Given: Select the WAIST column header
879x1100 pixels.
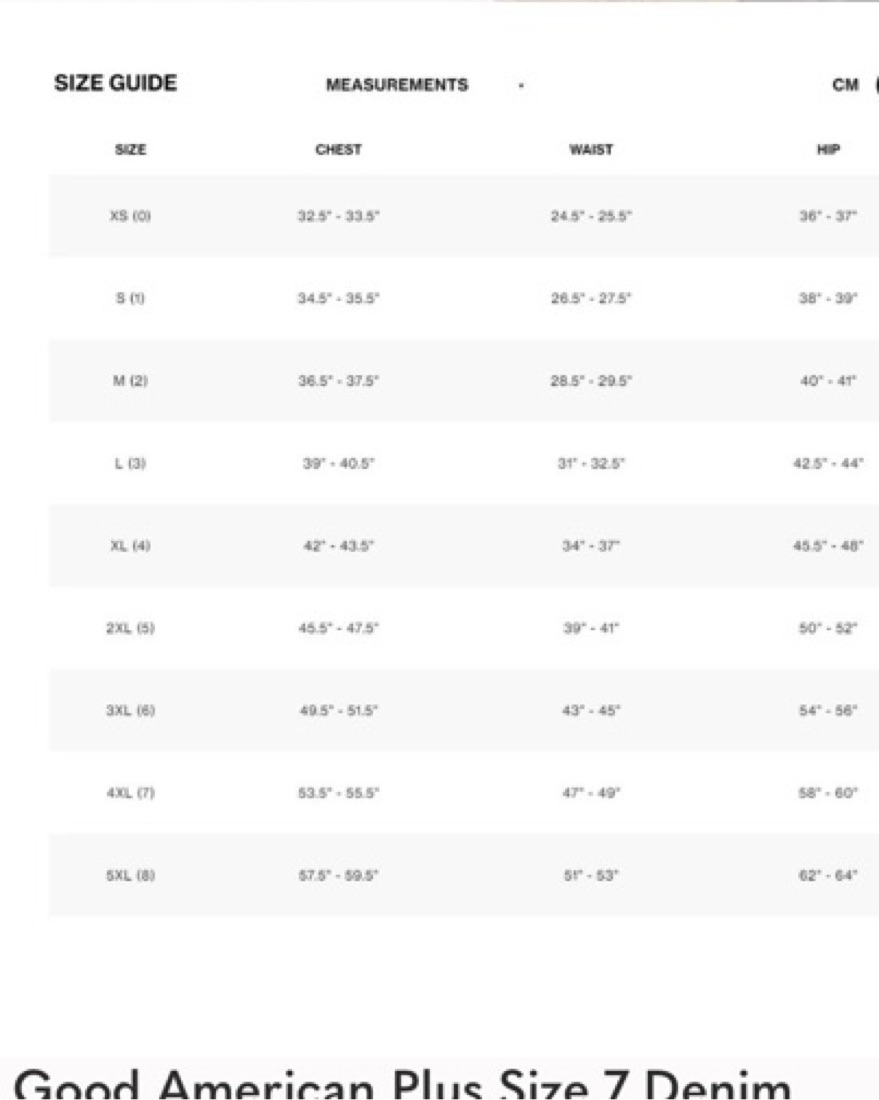Looking at the screenshot, I should click(591, 149).
